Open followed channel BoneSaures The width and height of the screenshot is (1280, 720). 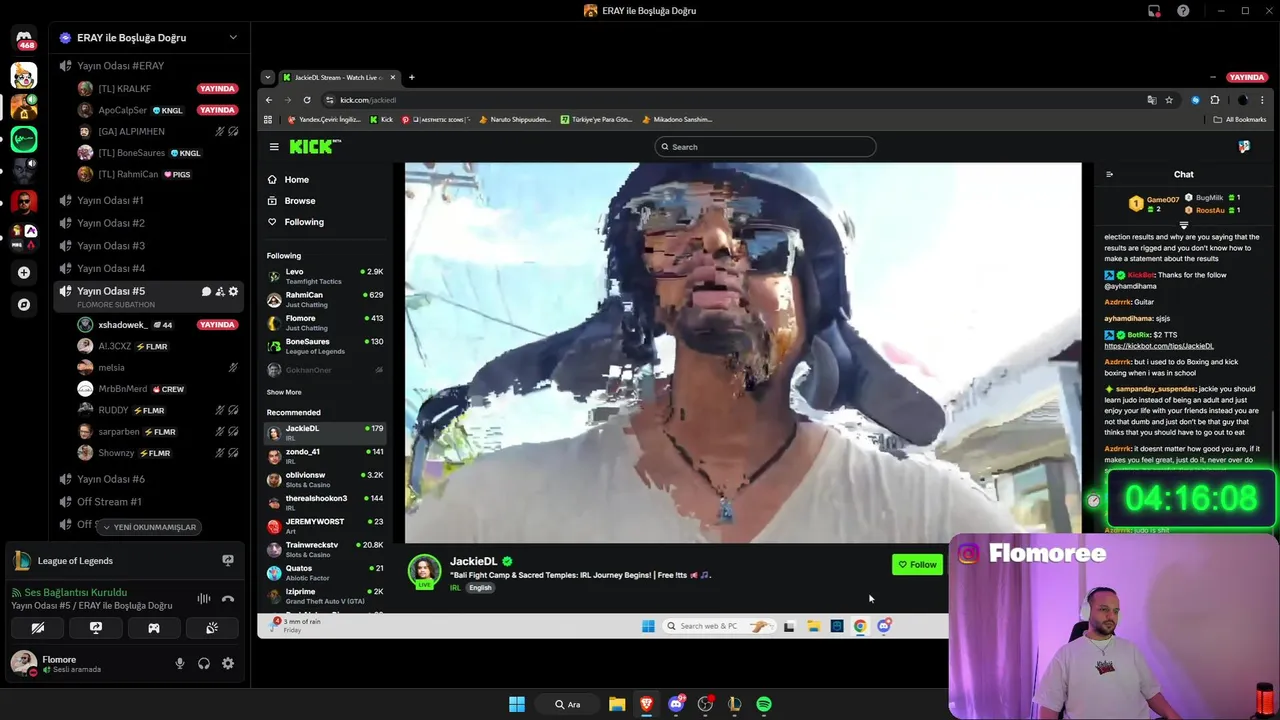point(325,346)
